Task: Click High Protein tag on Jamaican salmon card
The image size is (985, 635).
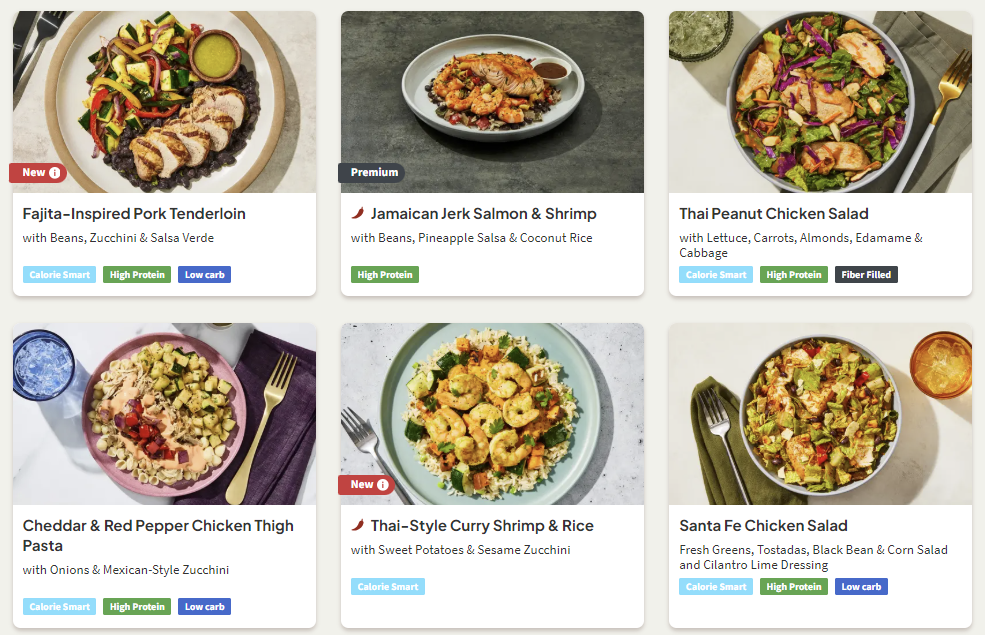Action: (385, 275)
